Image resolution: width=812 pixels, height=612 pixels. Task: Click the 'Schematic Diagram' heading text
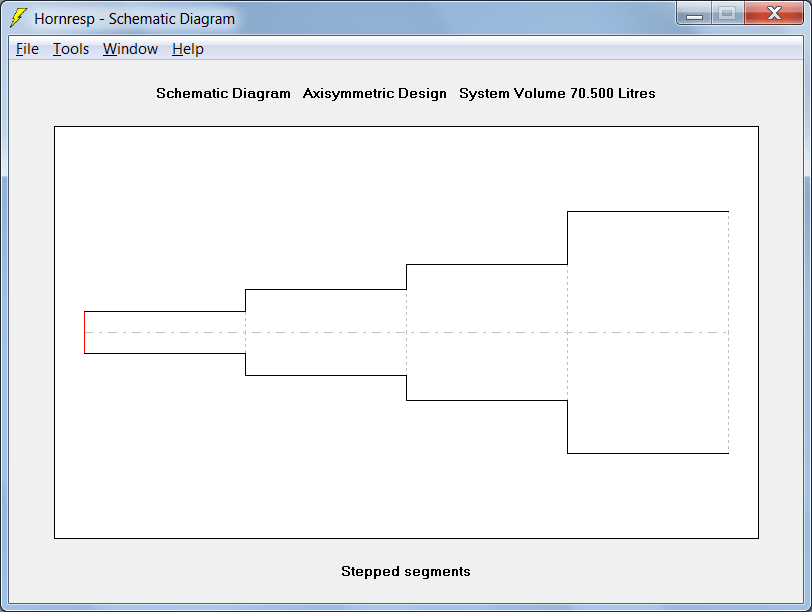coord(223,93)
